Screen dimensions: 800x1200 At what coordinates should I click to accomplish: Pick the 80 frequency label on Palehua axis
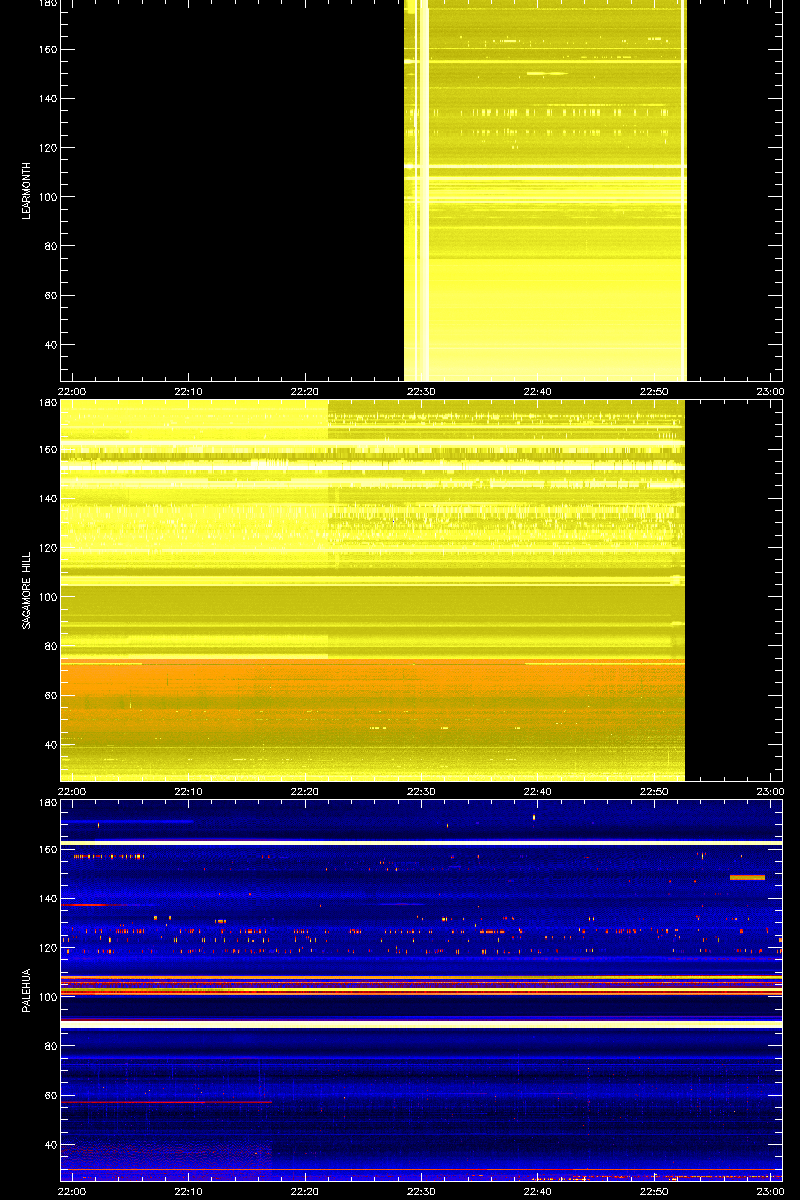click(x=50, y=1046)
